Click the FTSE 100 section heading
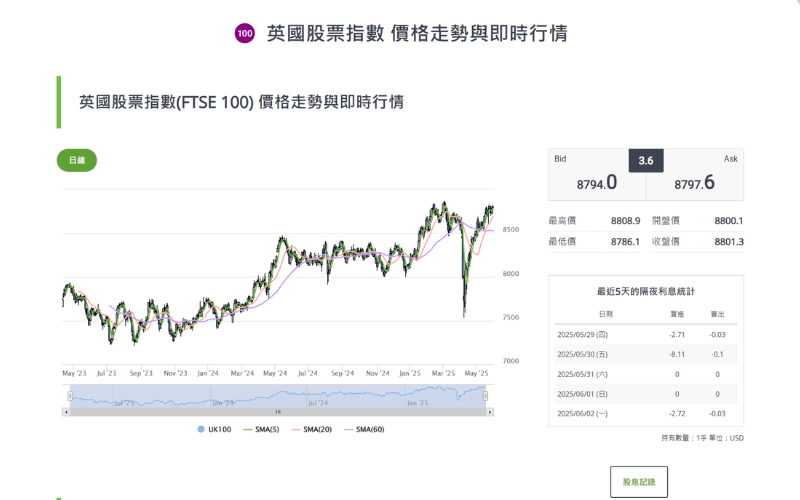800x500 pixels. [x=242, y=102]
